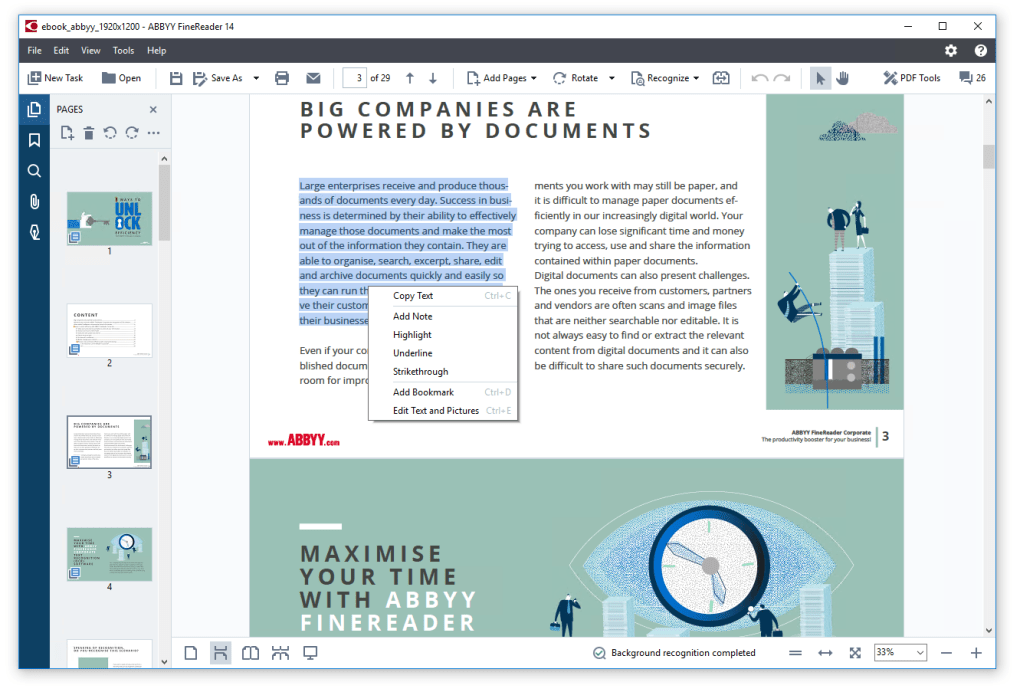The width and height of the screenshot is (1020, 692).
Task: Open help with the question mark icon
Action: point(981,50)
